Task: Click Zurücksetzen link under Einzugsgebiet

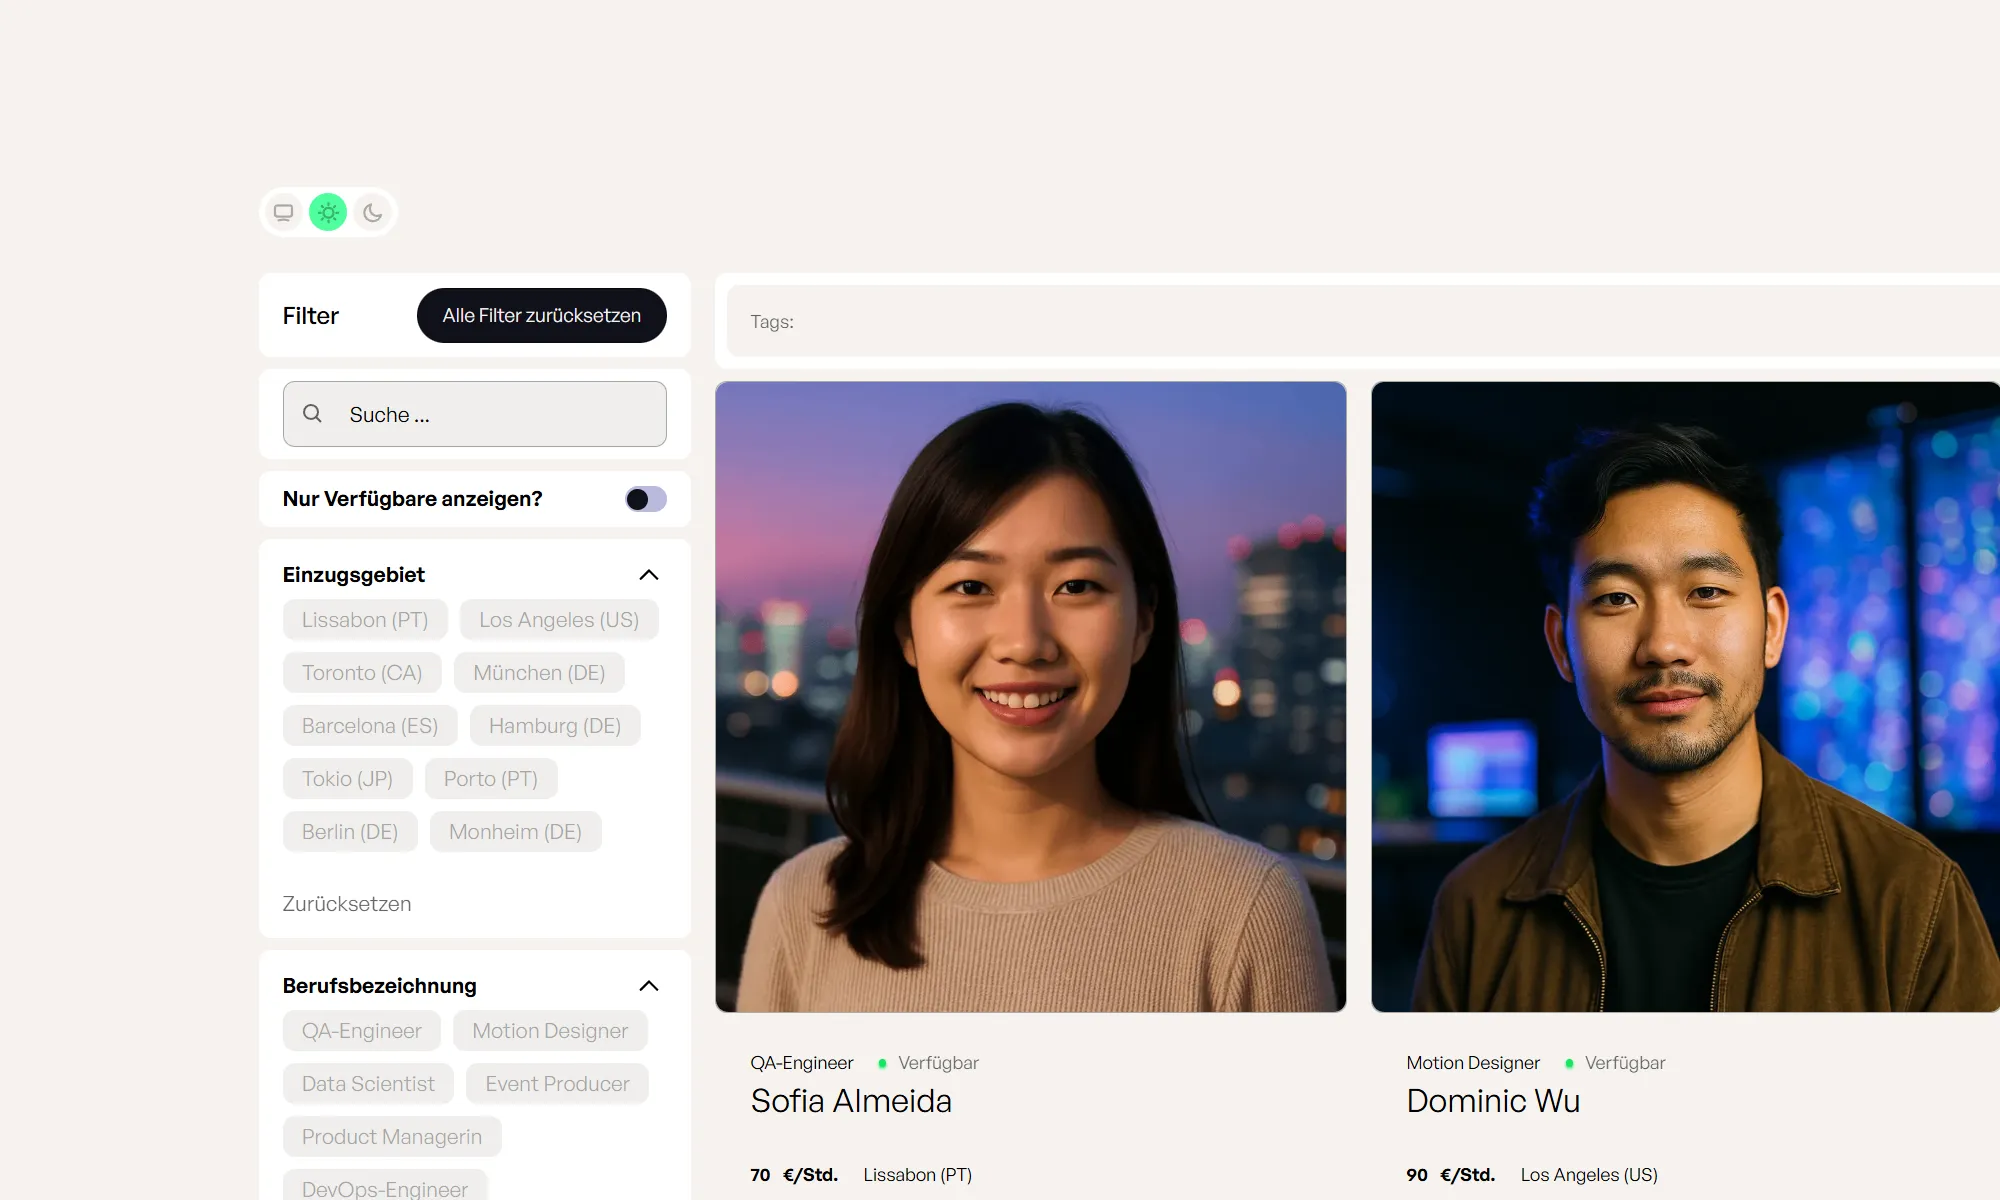Action: 346,904
